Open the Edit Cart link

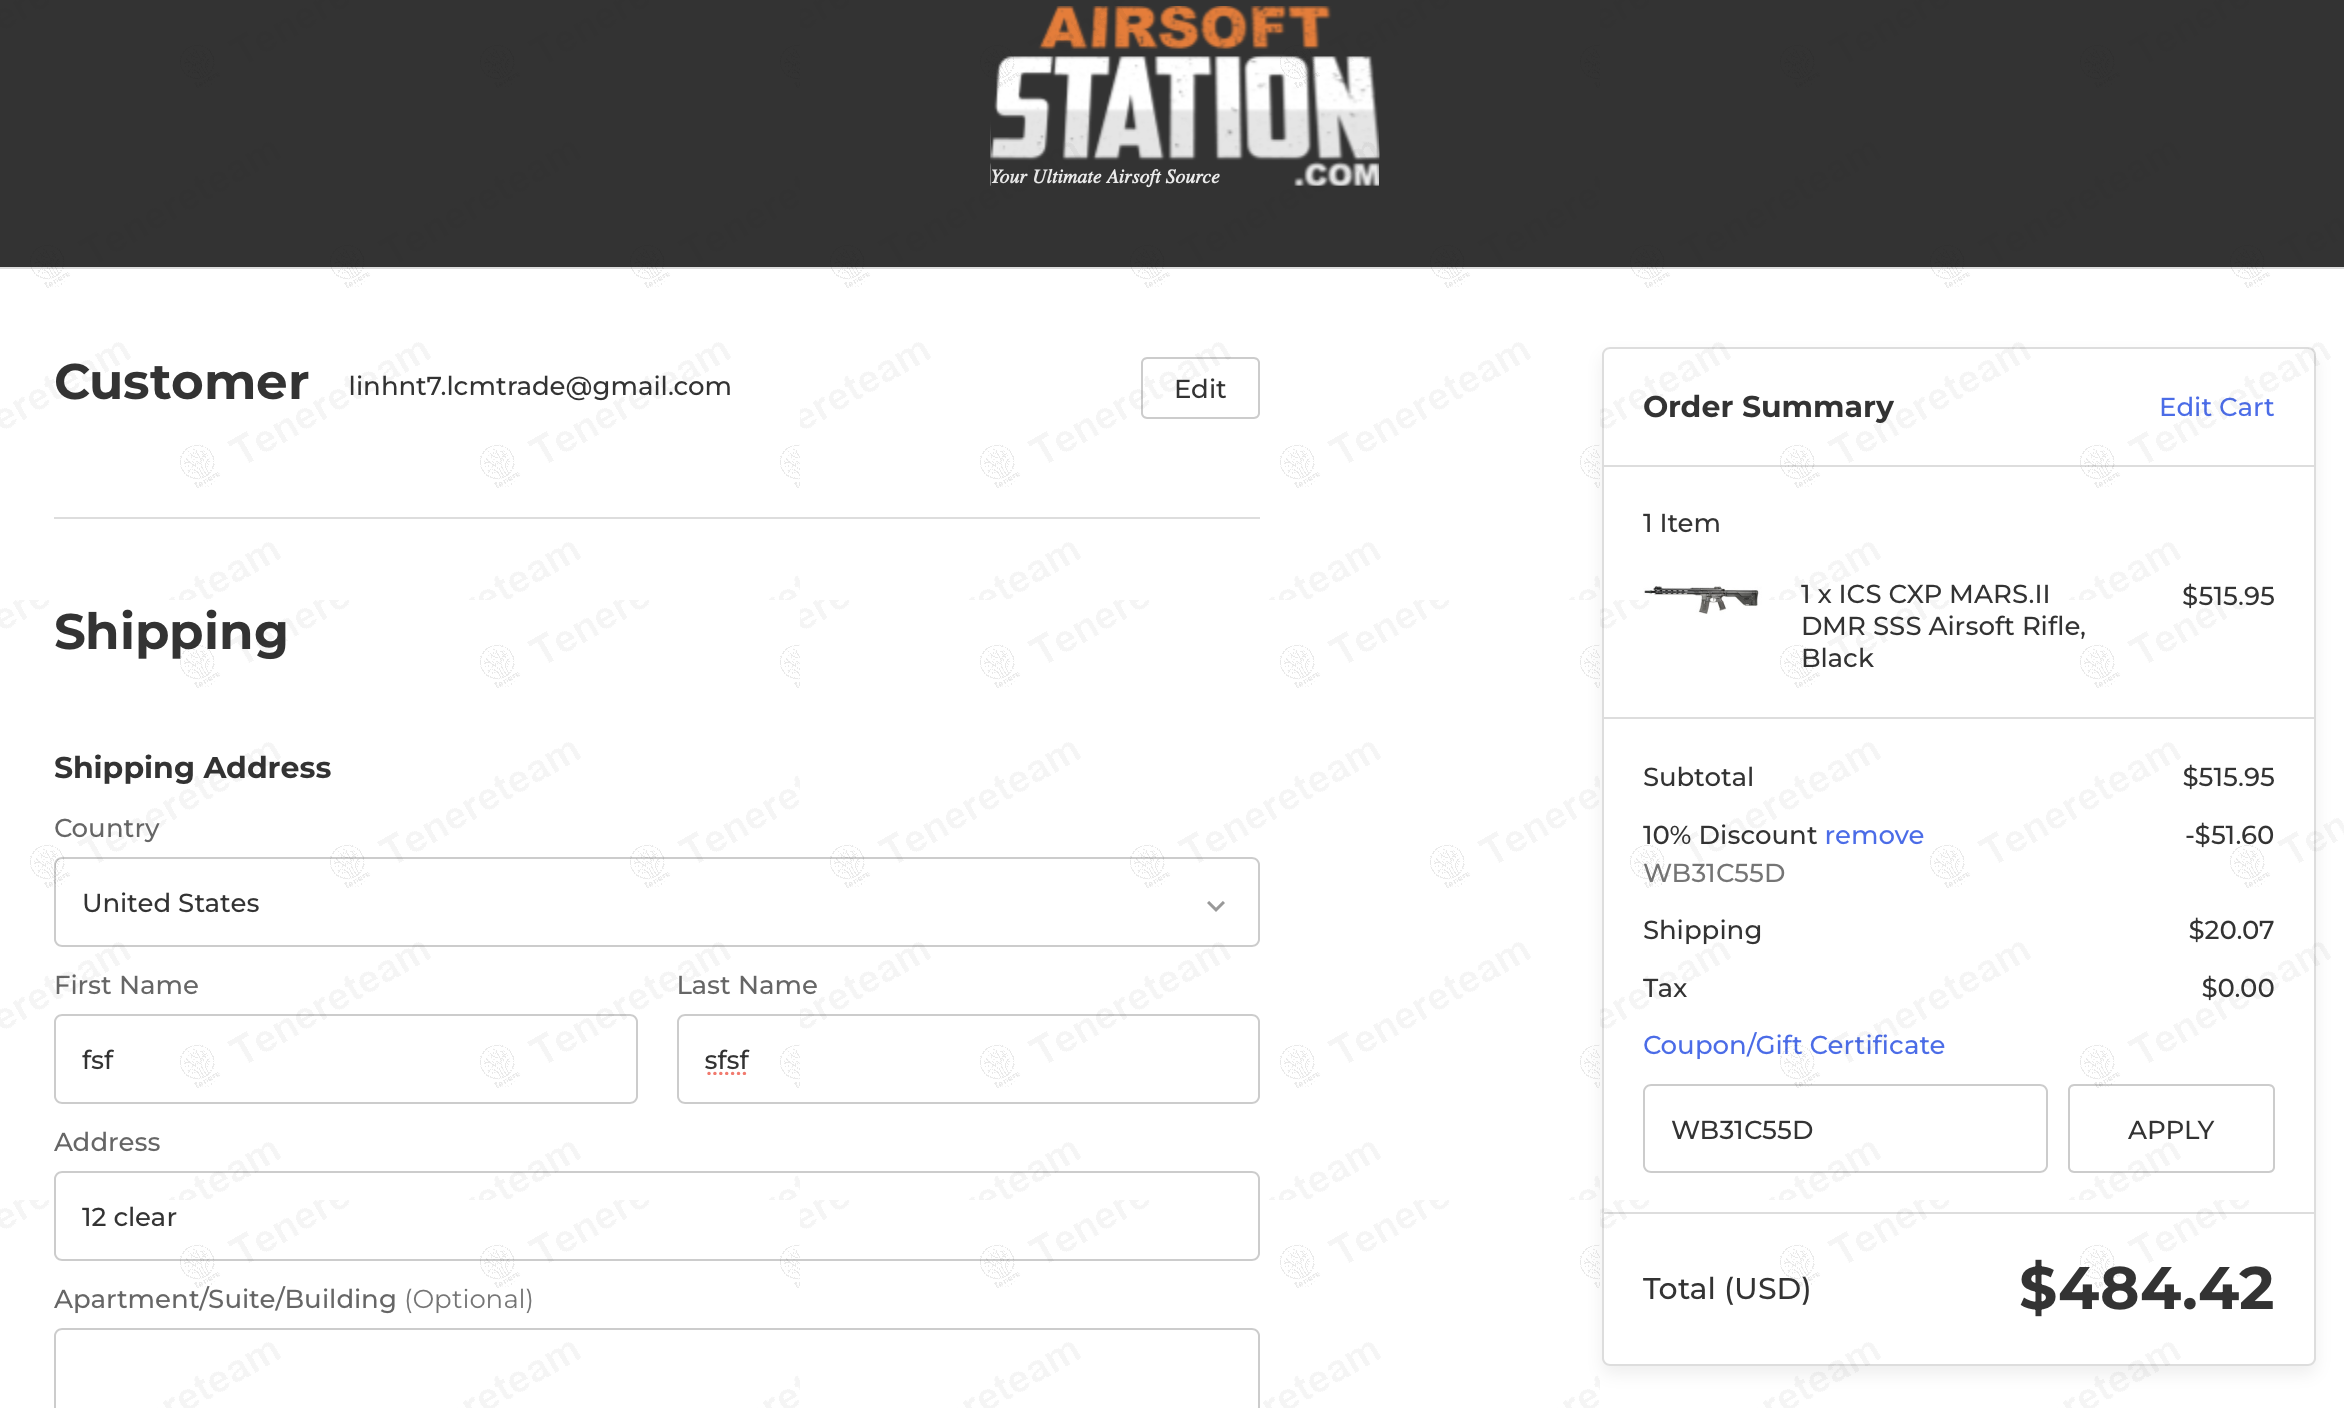(x=2215, y=407)
